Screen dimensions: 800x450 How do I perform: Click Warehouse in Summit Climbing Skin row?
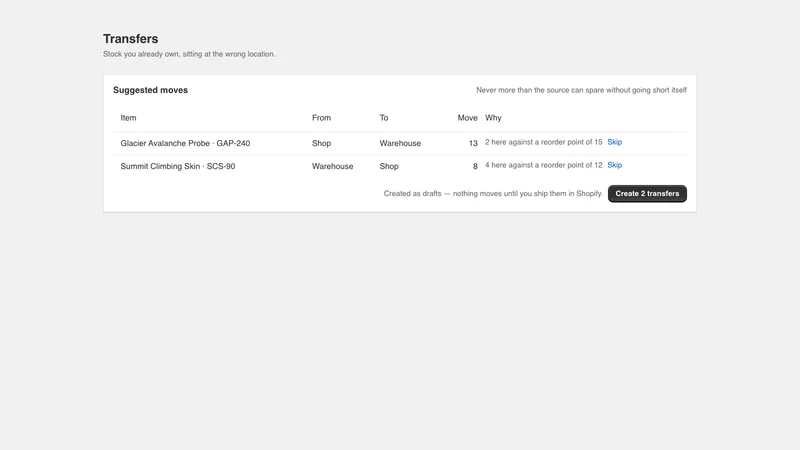click(332, 166)
